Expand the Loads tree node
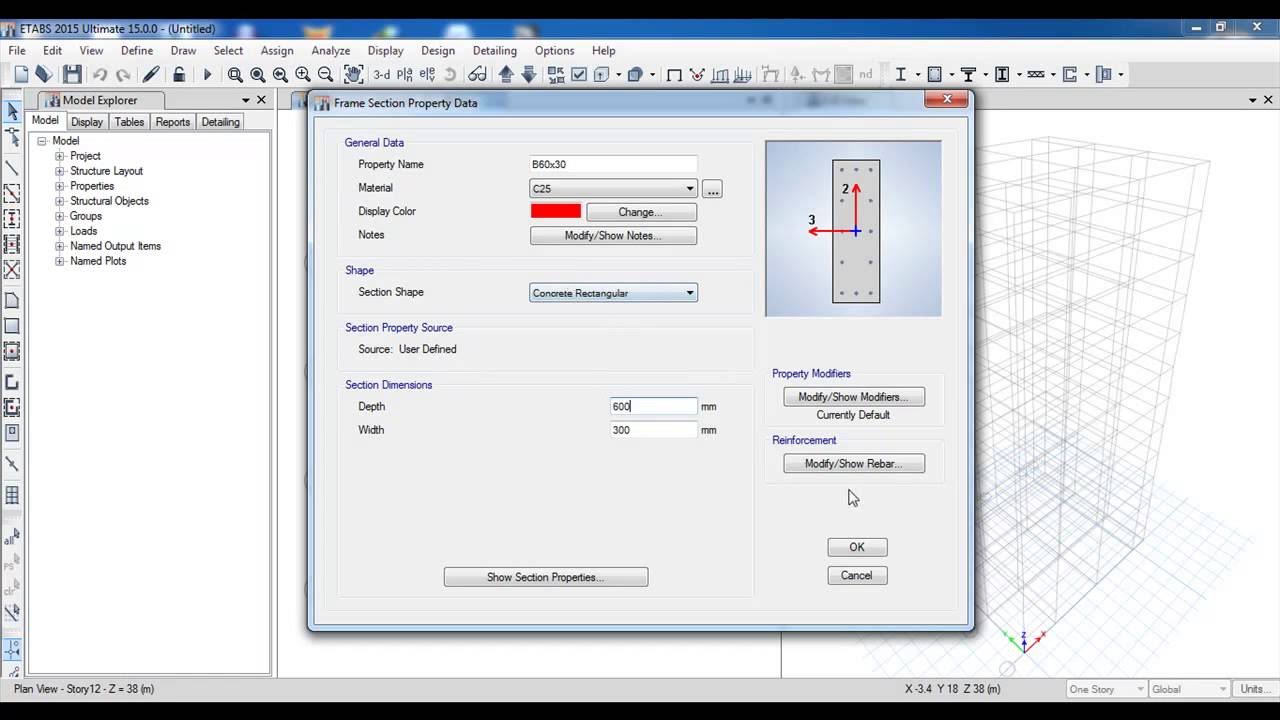1280x720 pixels. tap(59, 231)
